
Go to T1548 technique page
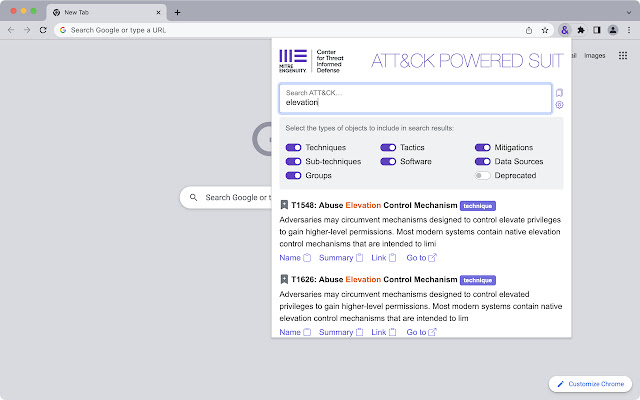(421, 258)
